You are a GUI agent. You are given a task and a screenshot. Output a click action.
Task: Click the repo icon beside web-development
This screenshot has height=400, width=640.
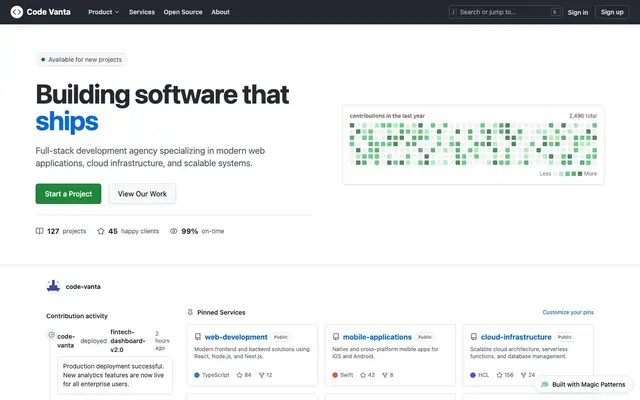pos(198,337)
